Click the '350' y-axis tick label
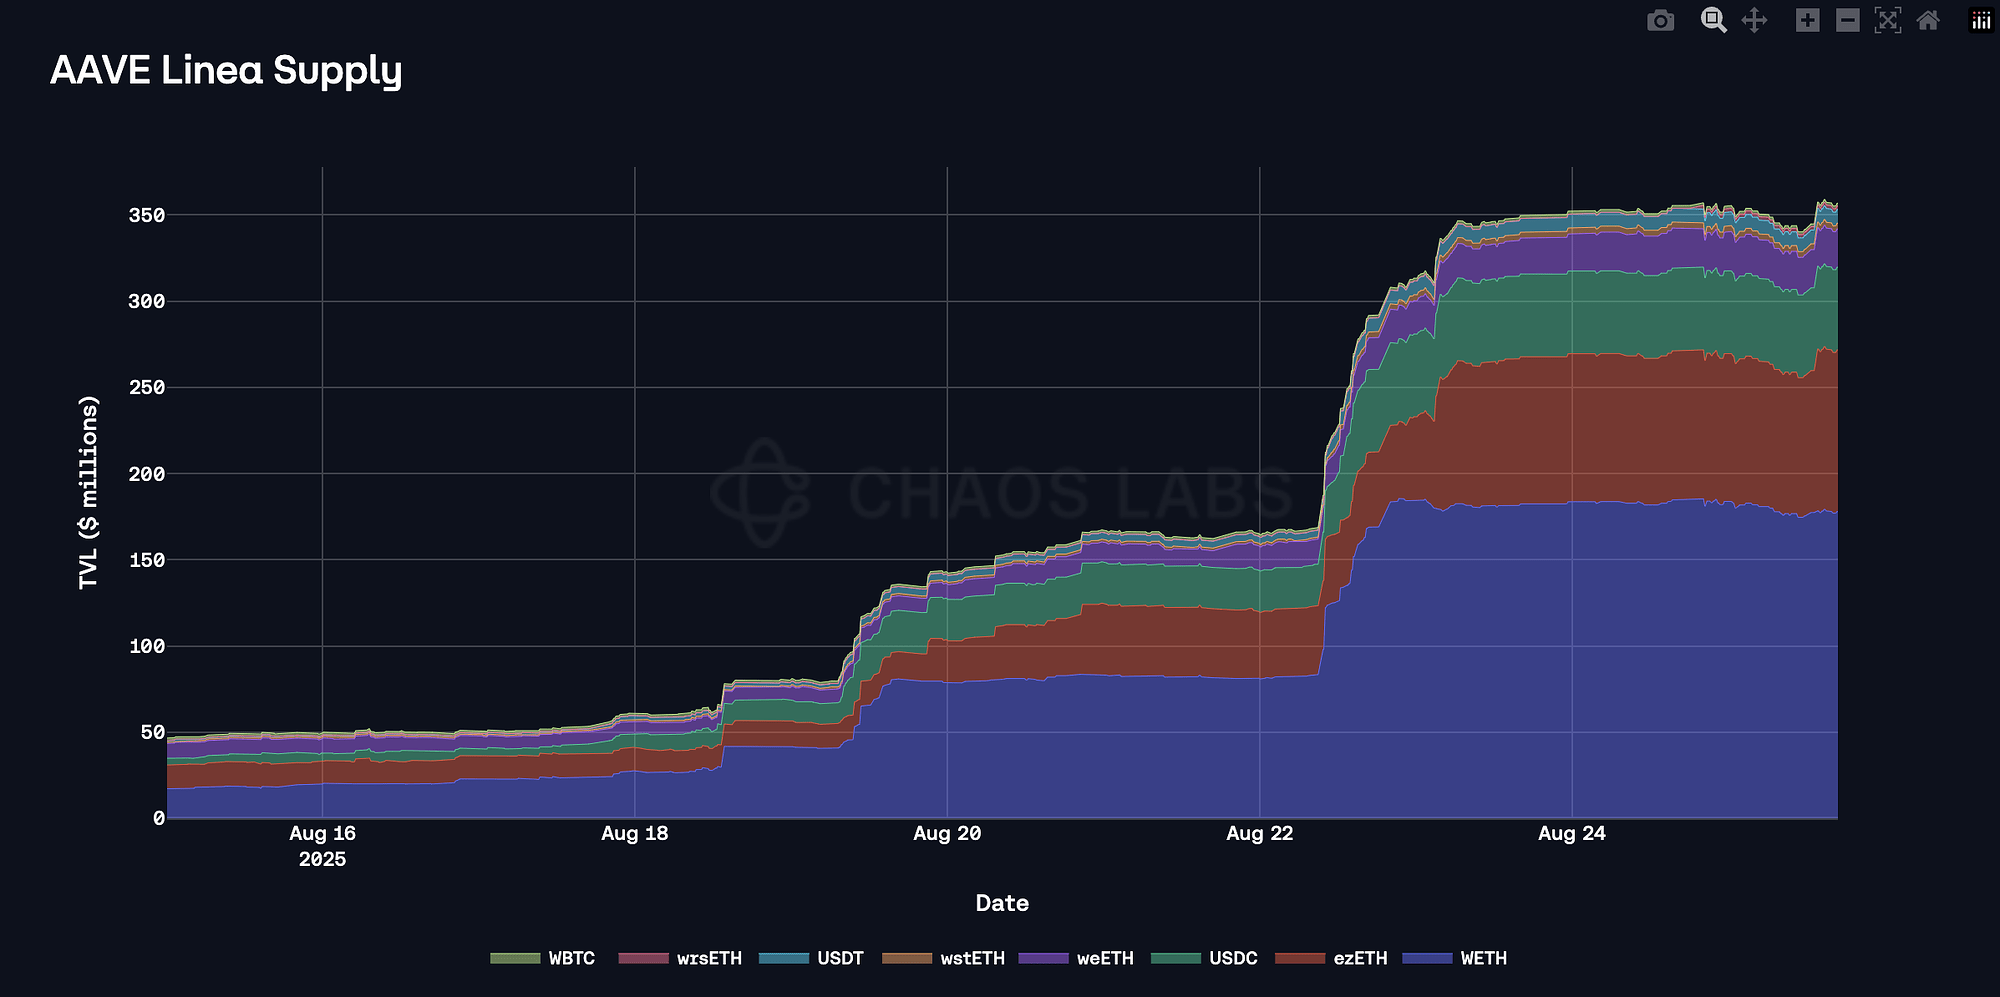 pos(146,215)
